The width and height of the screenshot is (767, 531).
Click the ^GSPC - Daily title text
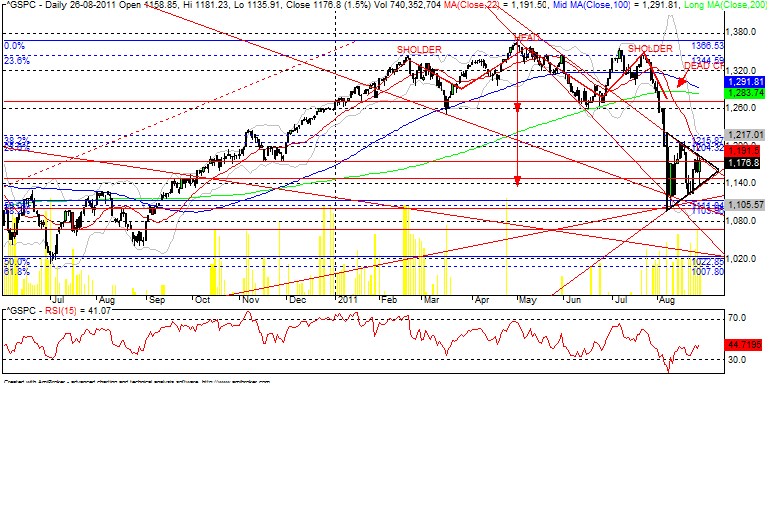point(35,5)
